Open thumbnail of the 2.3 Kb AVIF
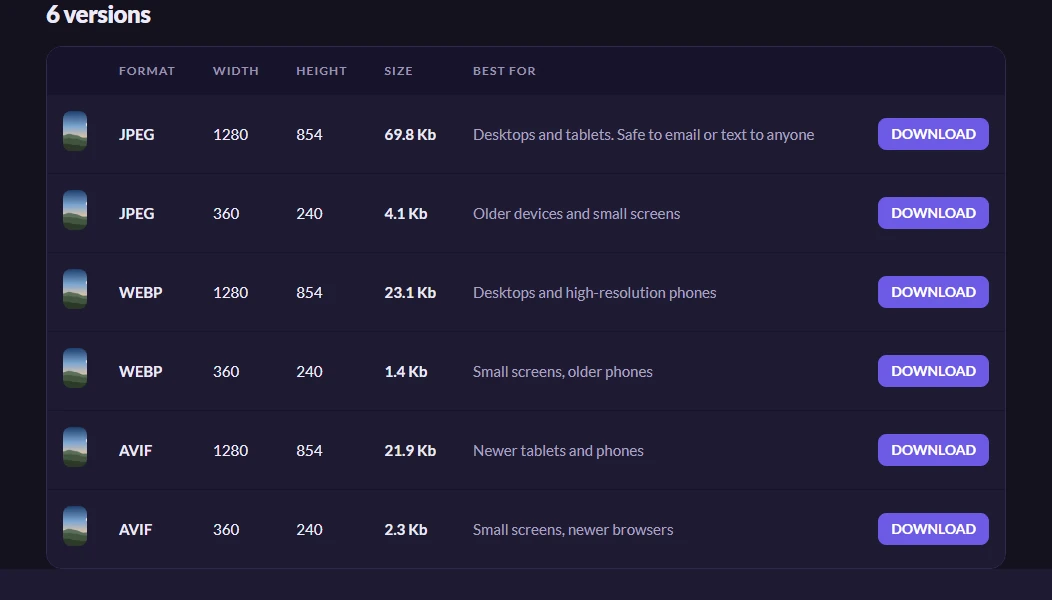The width and height of the screenshot is (1052, 600). [75, 526]
